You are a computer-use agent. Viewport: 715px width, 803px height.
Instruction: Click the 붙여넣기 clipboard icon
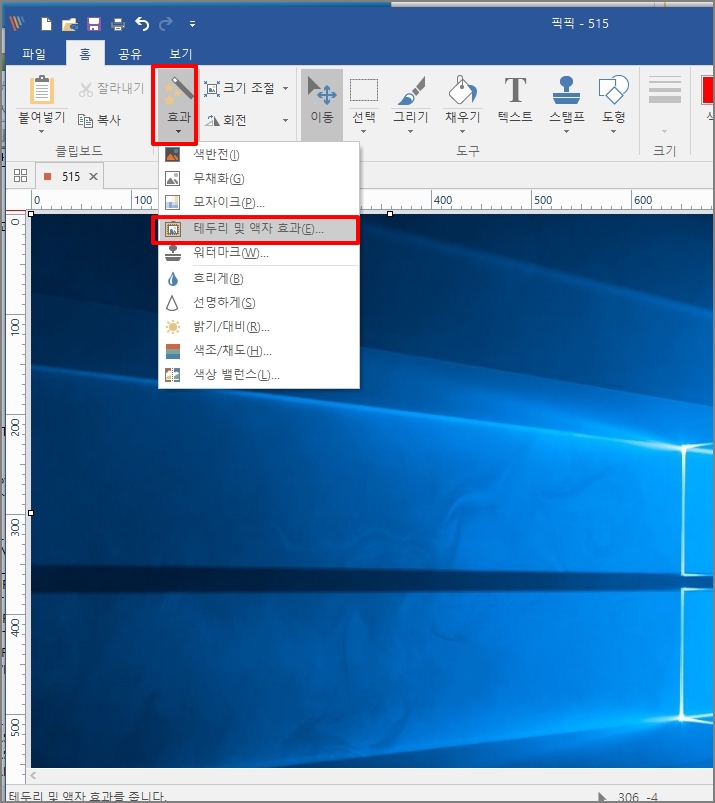(41, 90)
